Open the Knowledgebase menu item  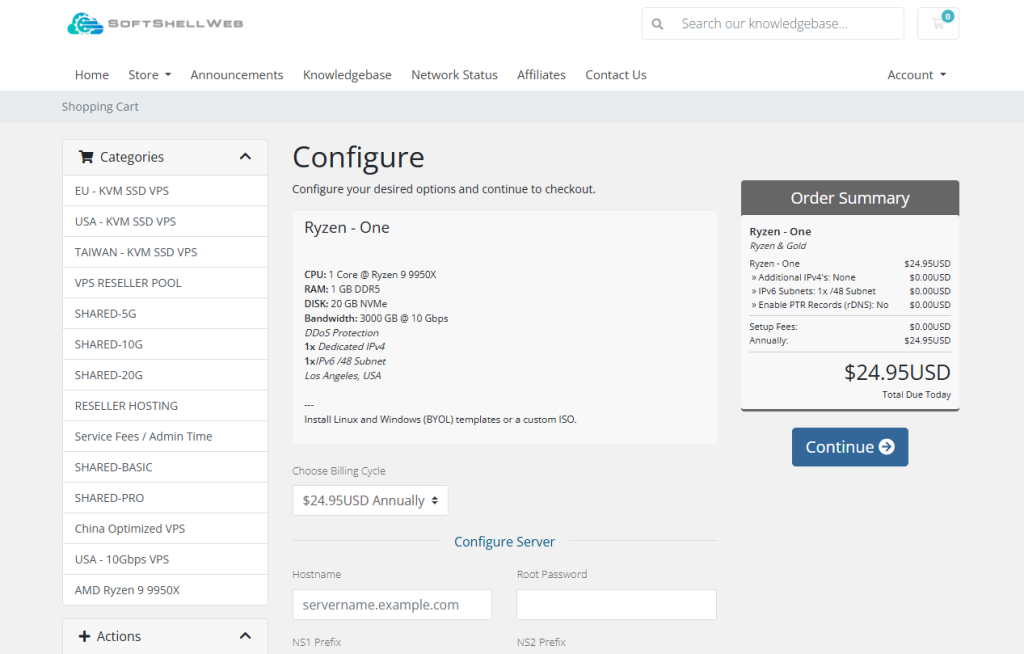click(x=347, y=75)
